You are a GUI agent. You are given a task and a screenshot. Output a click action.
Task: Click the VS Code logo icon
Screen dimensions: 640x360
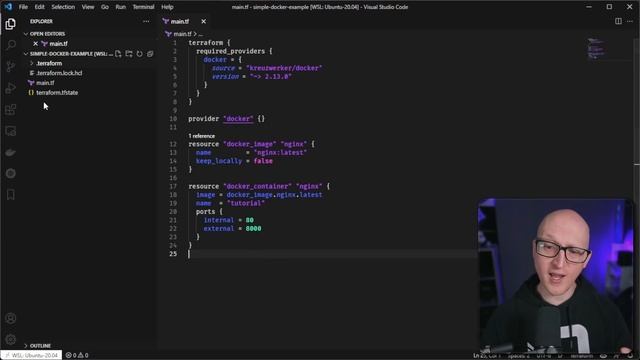[8, 7]
